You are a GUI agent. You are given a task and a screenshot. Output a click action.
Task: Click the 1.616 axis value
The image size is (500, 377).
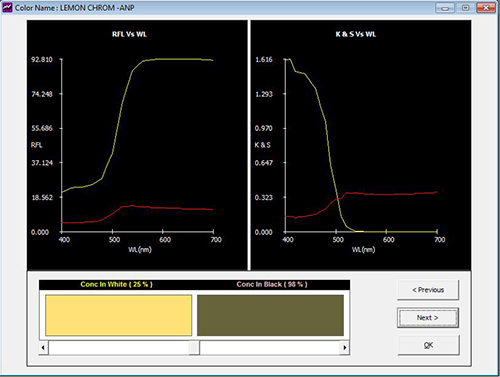[x=264, y=60]
